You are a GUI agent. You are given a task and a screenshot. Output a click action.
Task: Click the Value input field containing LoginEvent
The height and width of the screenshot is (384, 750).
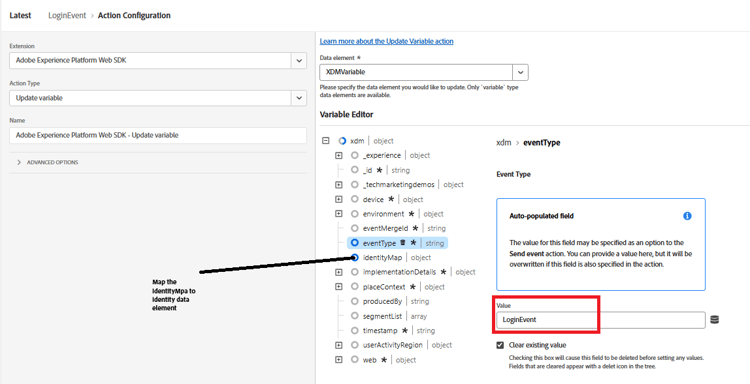click(600, 320)
